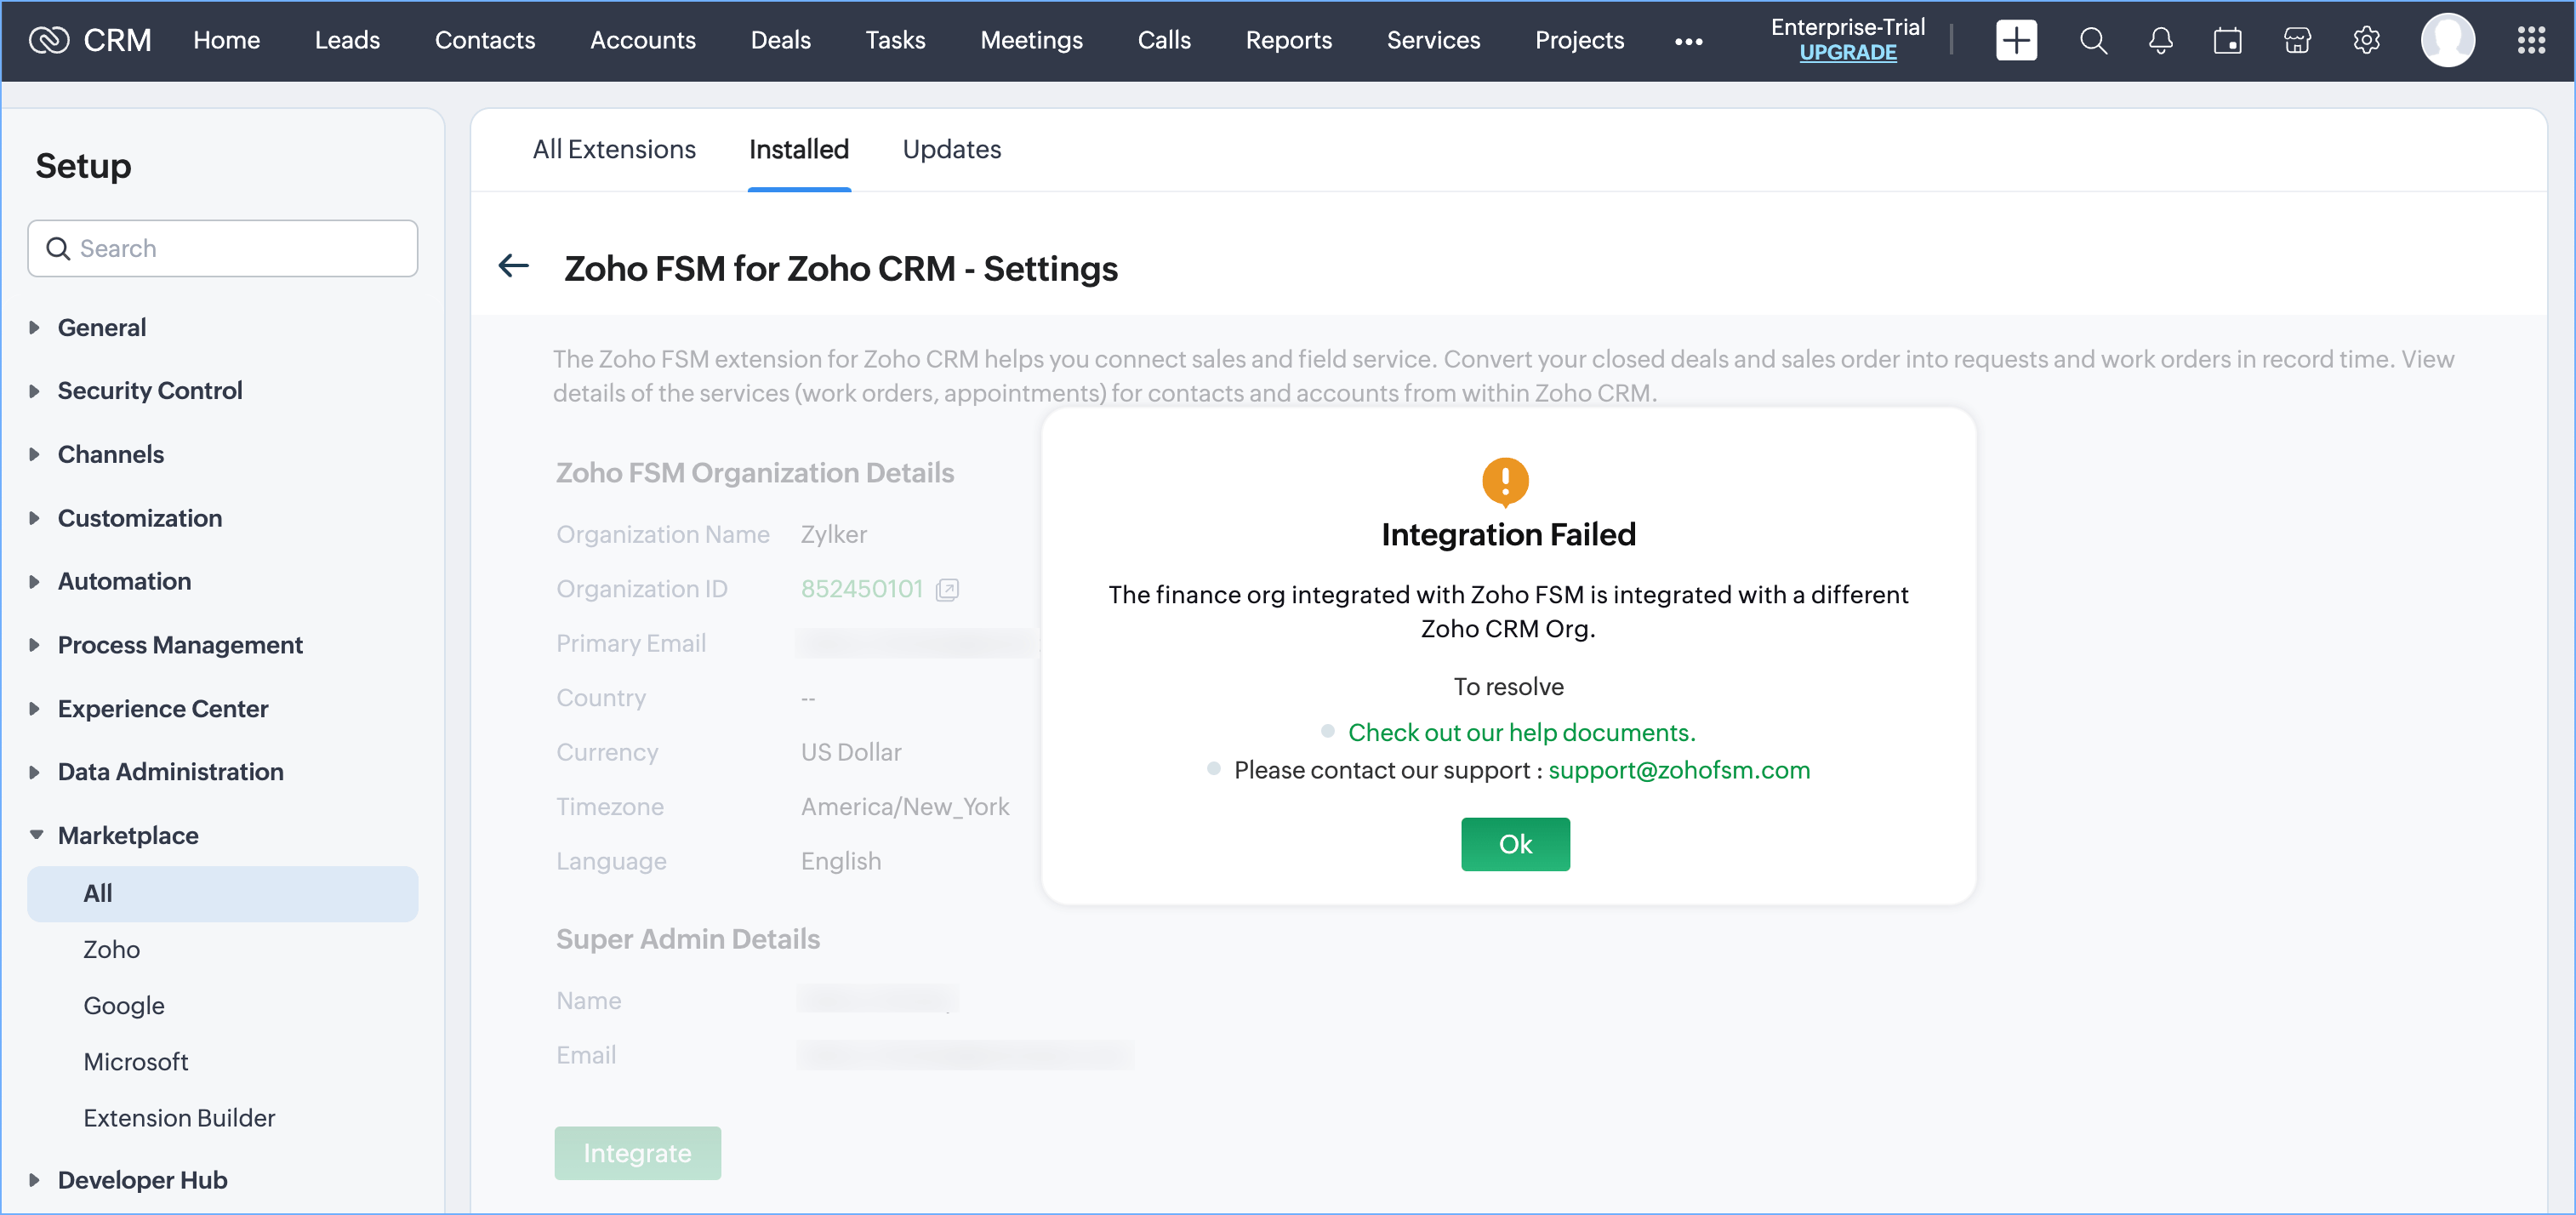Open the calendar icon in header
2576x1215 pixels.
point(2227,40)
